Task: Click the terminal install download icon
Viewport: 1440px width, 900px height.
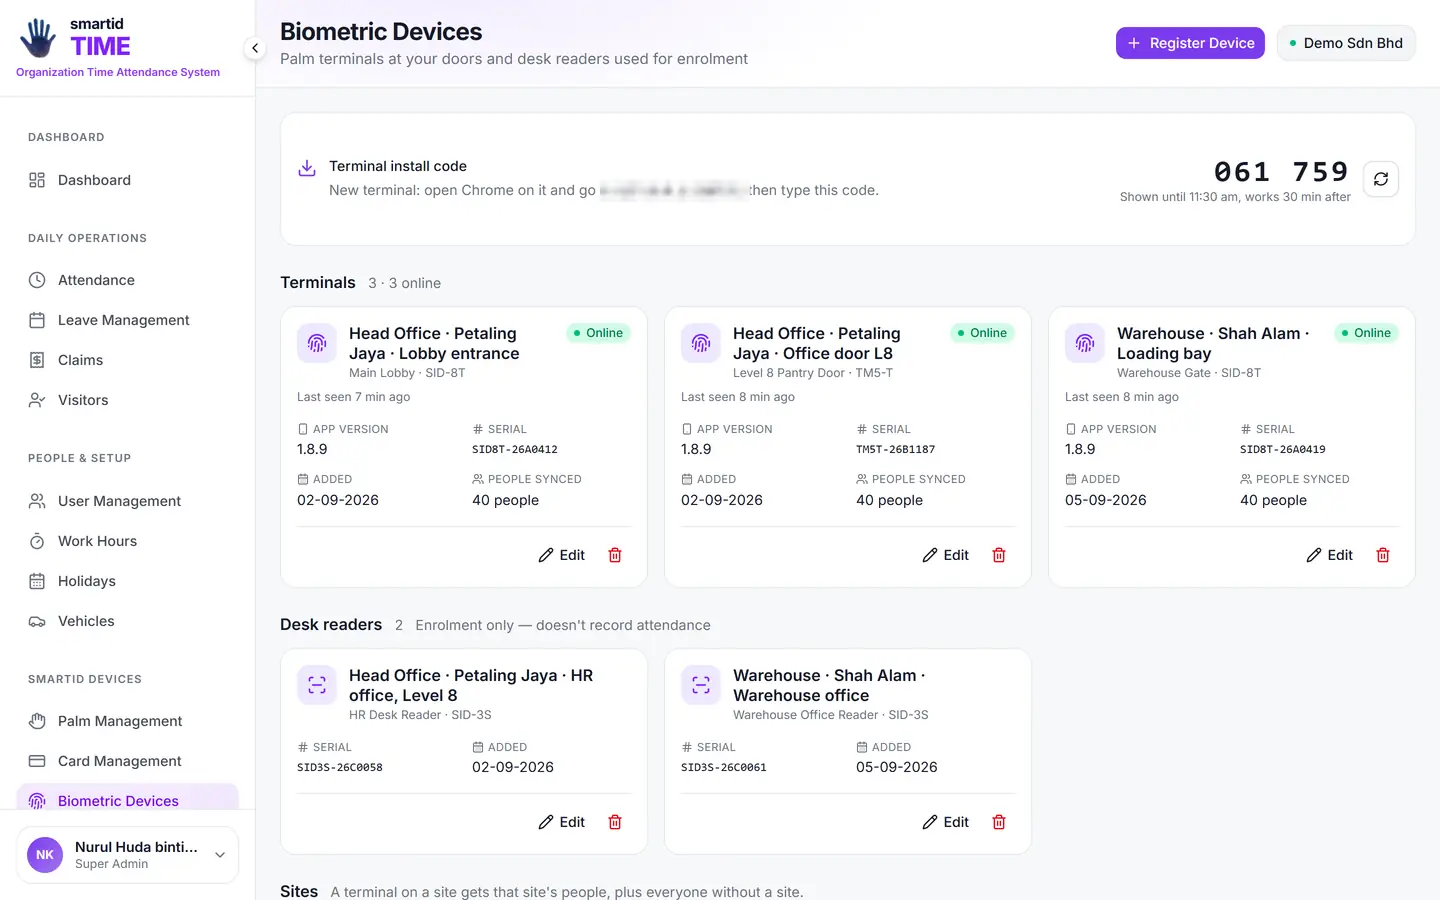Action: pos(307,168)
